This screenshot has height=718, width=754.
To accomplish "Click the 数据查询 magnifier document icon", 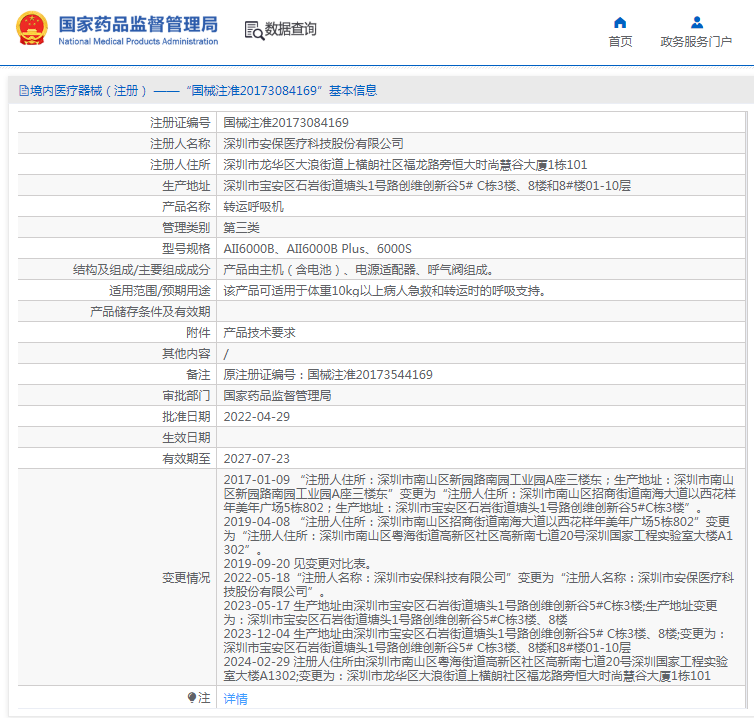I will coord(253,30).
